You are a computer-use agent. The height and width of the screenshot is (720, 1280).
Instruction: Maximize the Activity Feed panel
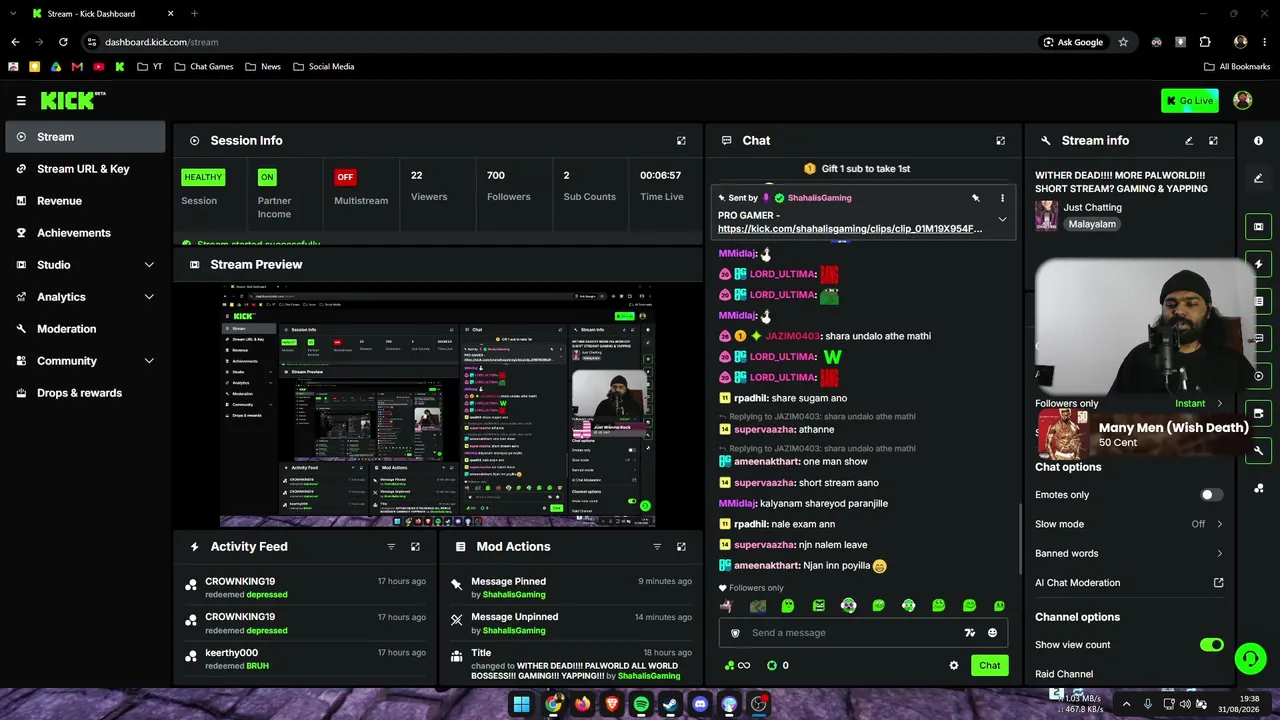click(415, 547)
